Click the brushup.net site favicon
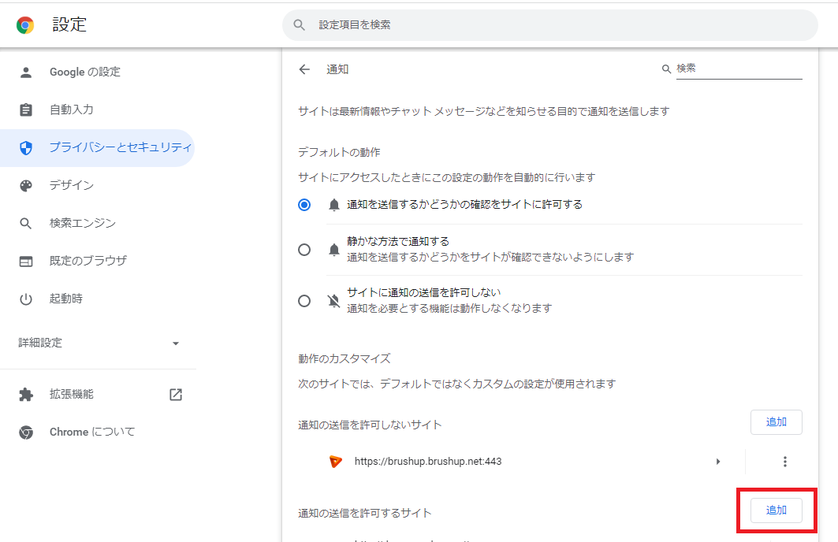 (336, 461)
